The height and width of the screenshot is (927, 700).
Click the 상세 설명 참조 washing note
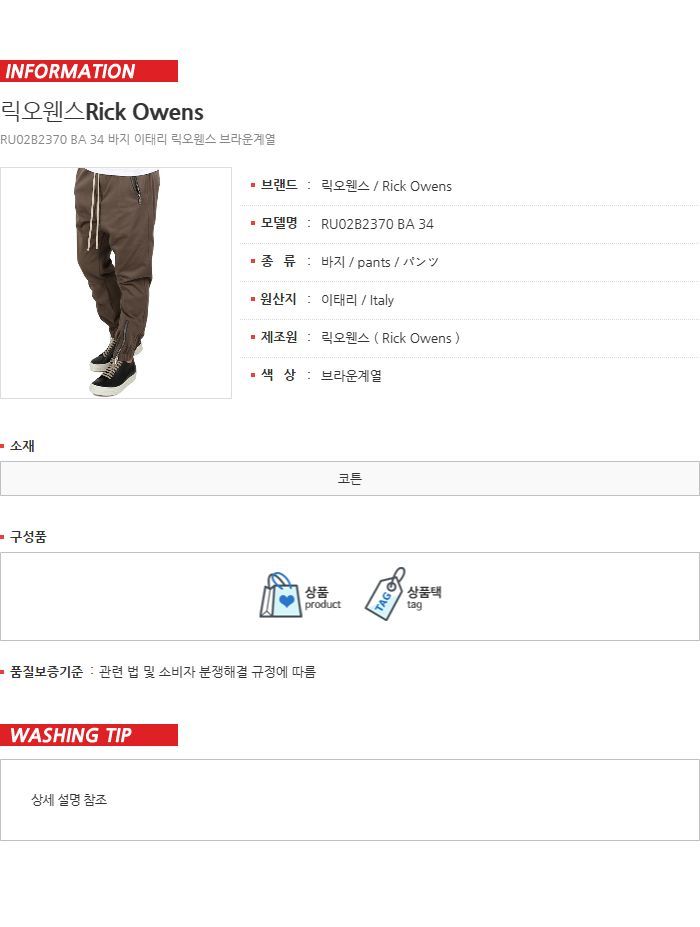[x=69, y=800]
